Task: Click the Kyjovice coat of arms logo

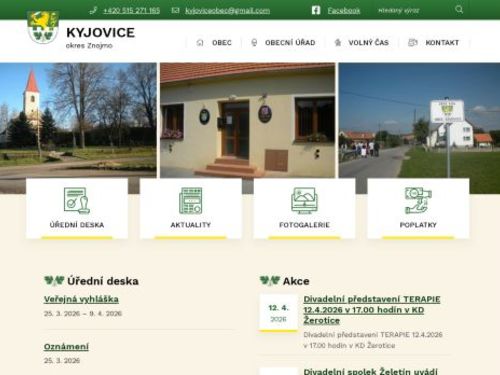Action: (x=43, y=27)
